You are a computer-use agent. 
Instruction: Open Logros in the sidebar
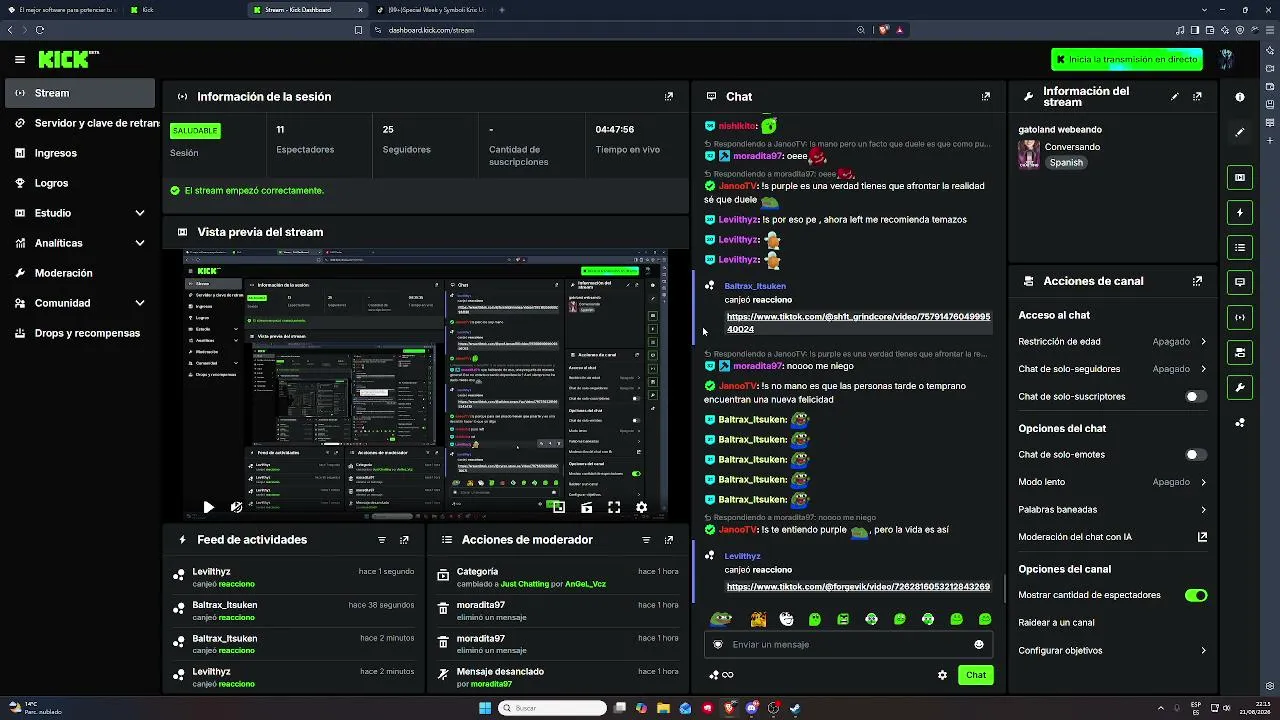[80, 183]
